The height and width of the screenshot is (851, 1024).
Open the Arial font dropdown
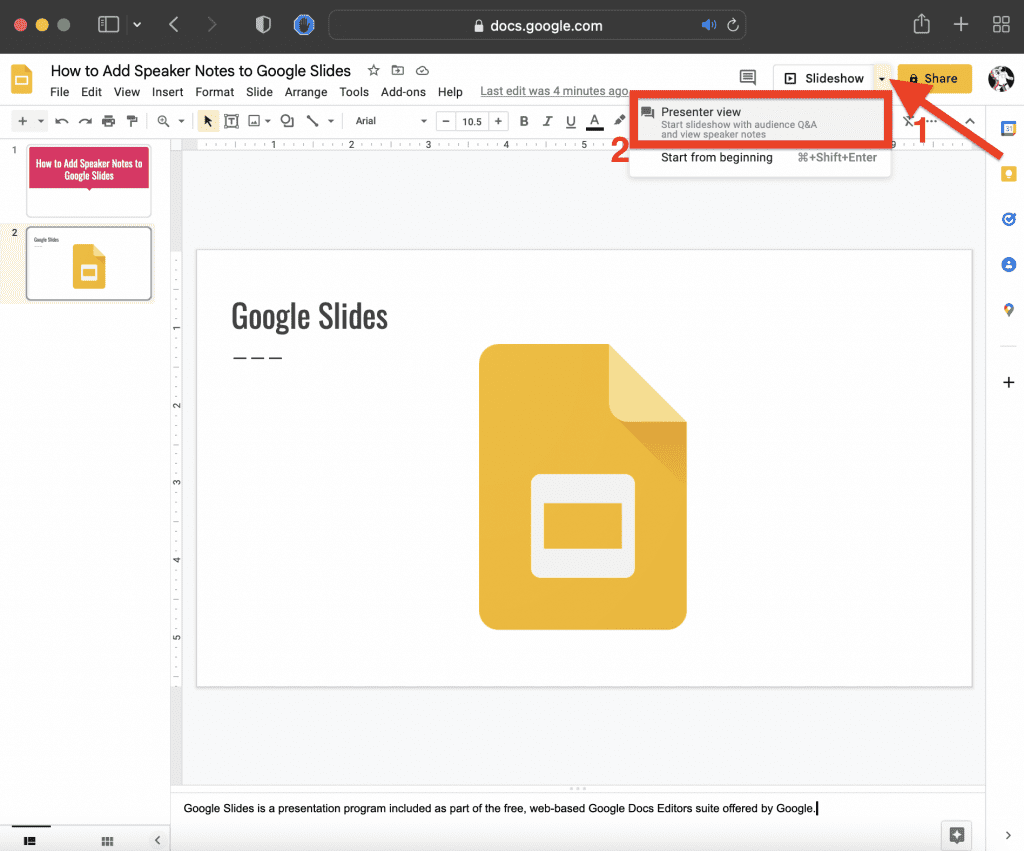pyautogui.click(x=390, y=121)
